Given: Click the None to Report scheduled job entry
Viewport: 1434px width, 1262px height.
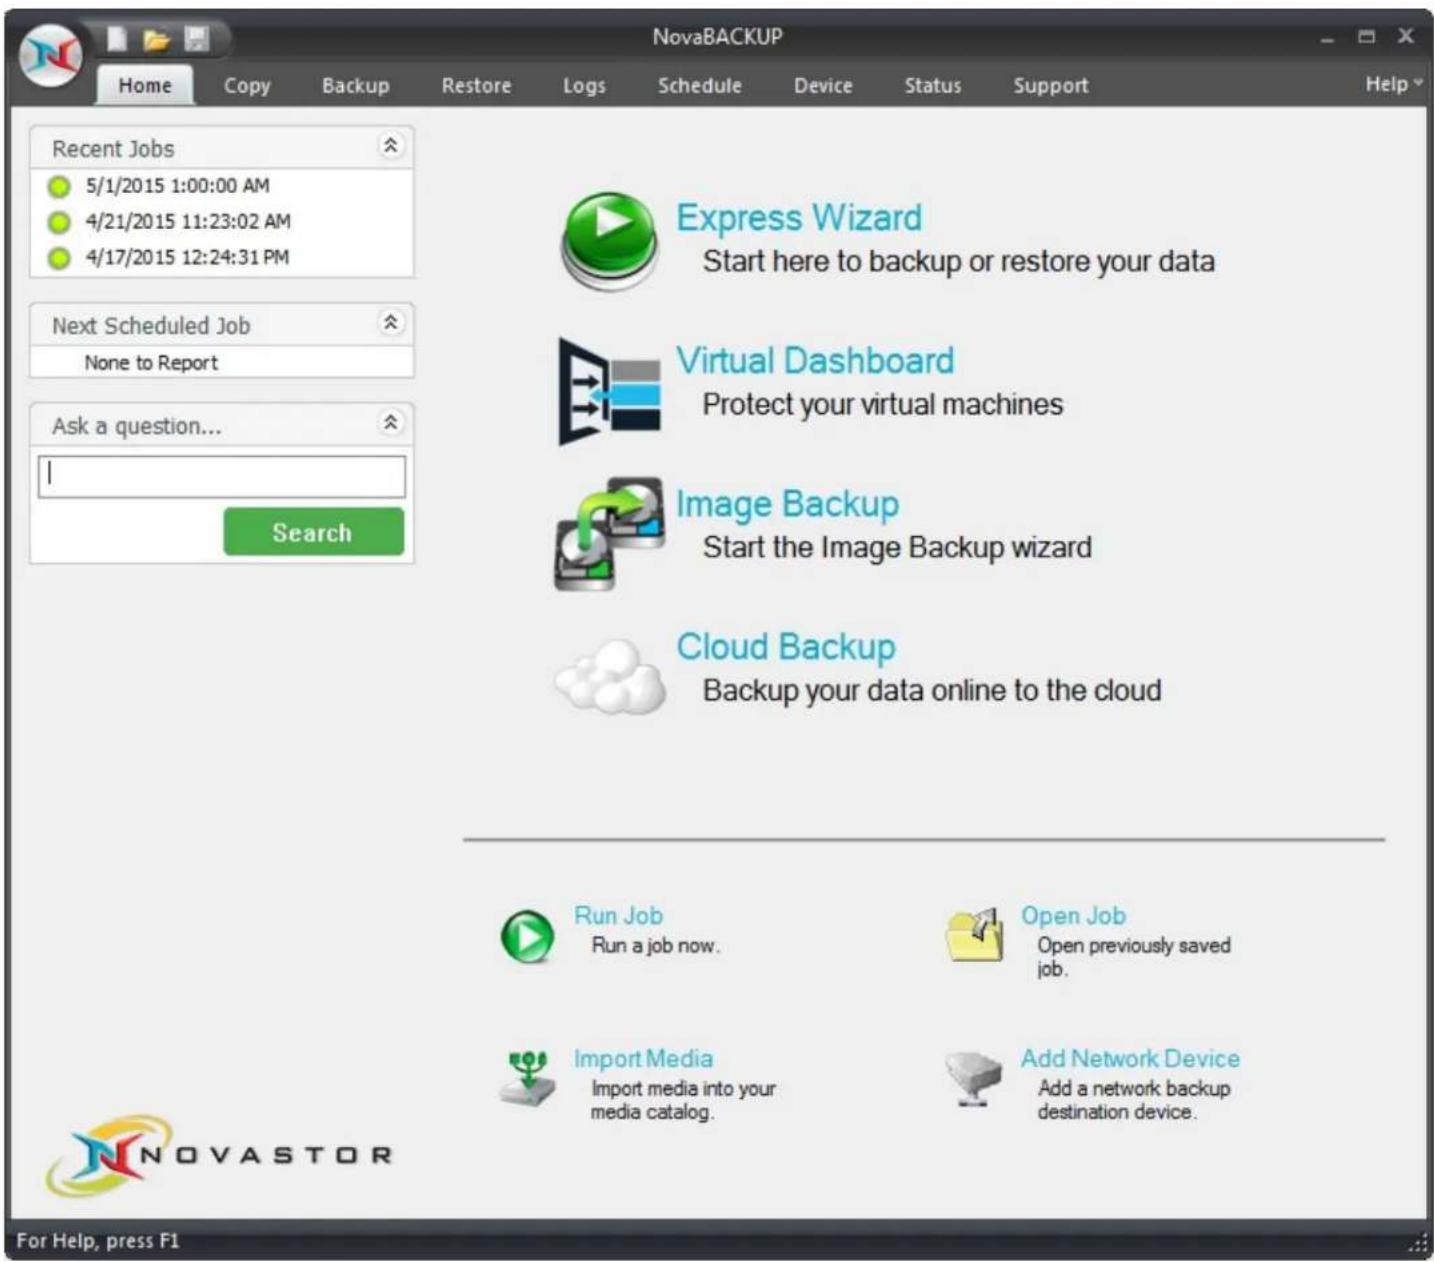Looking at the screenshot, I should coord(151,363).
